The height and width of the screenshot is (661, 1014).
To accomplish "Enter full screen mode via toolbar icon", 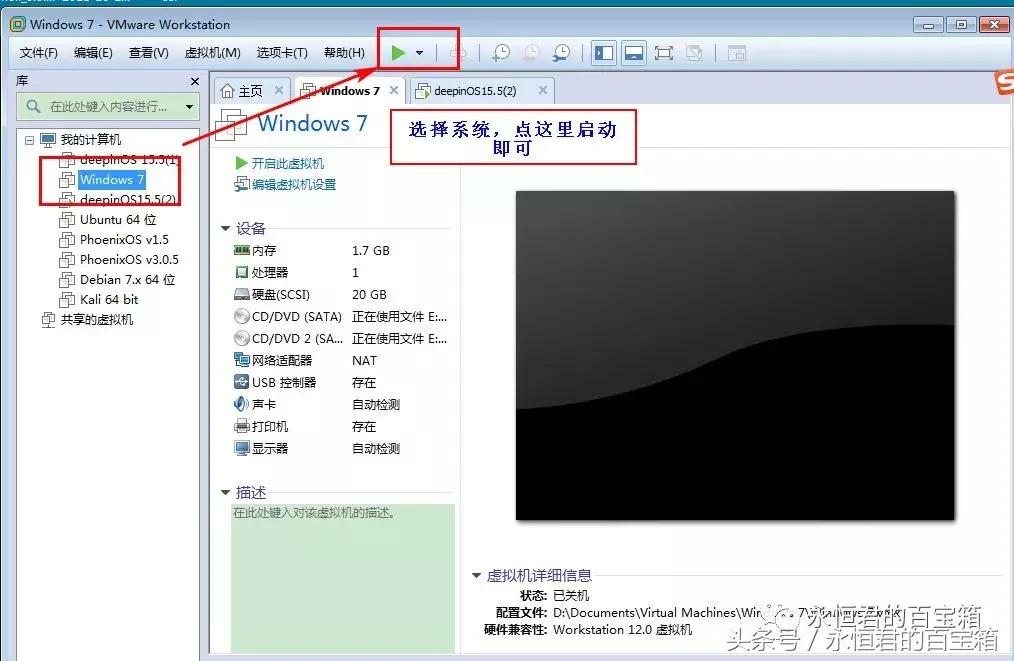I will tap(664, 52).
